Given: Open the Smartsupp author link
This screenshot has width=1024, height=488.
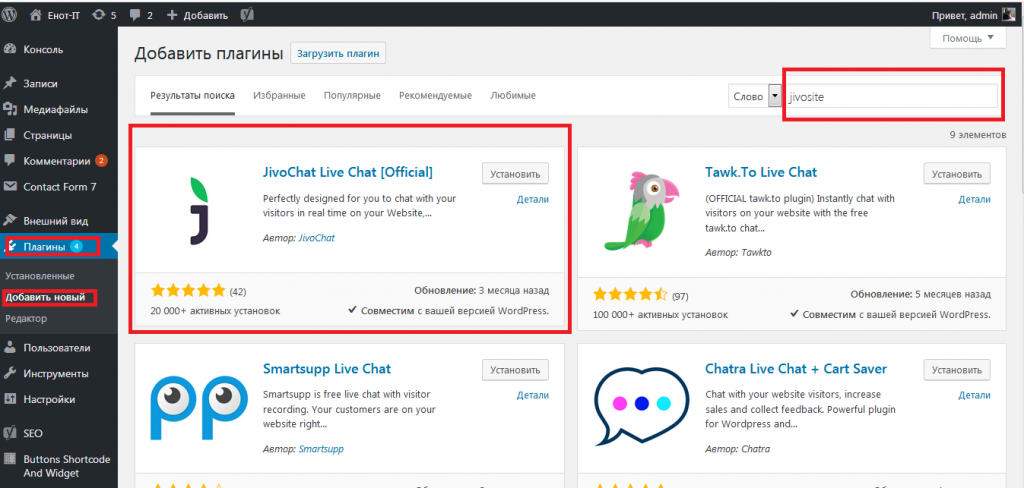Looking at the screenshot, I should [321, 449].
